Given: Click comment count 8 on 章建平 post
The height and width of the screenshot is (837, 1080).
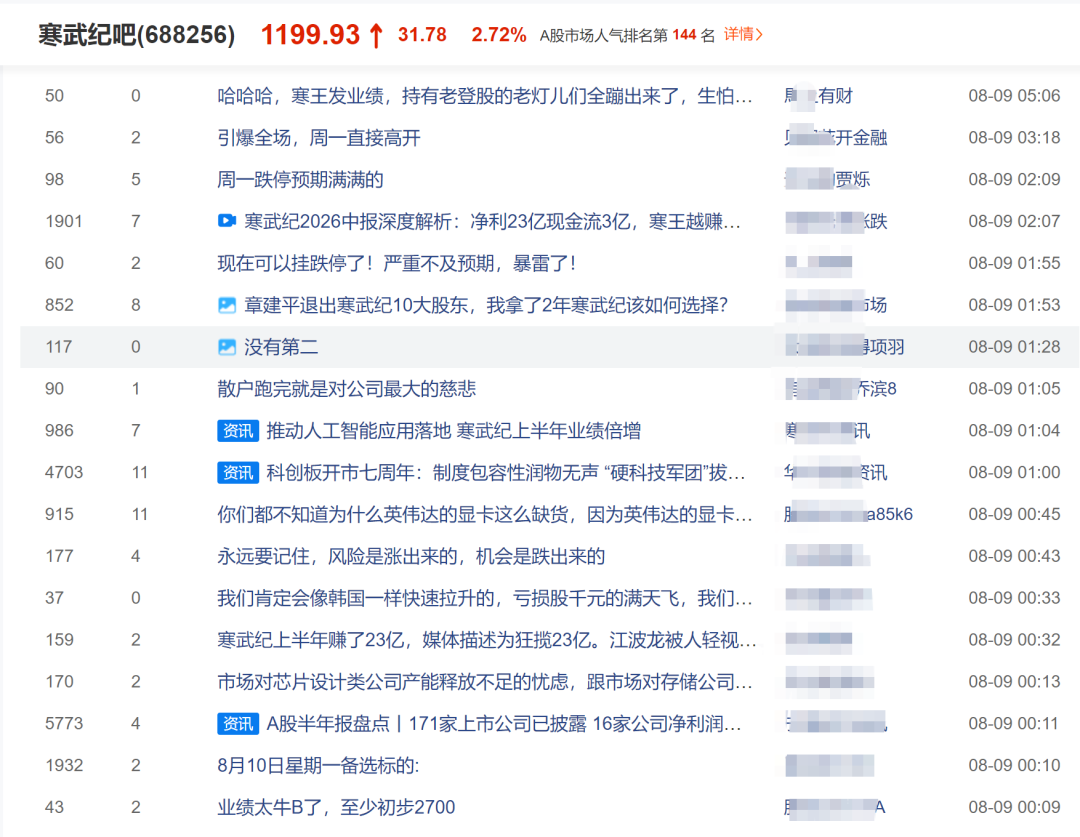Looking at the screenshot, I should click(x=136, y=305).
